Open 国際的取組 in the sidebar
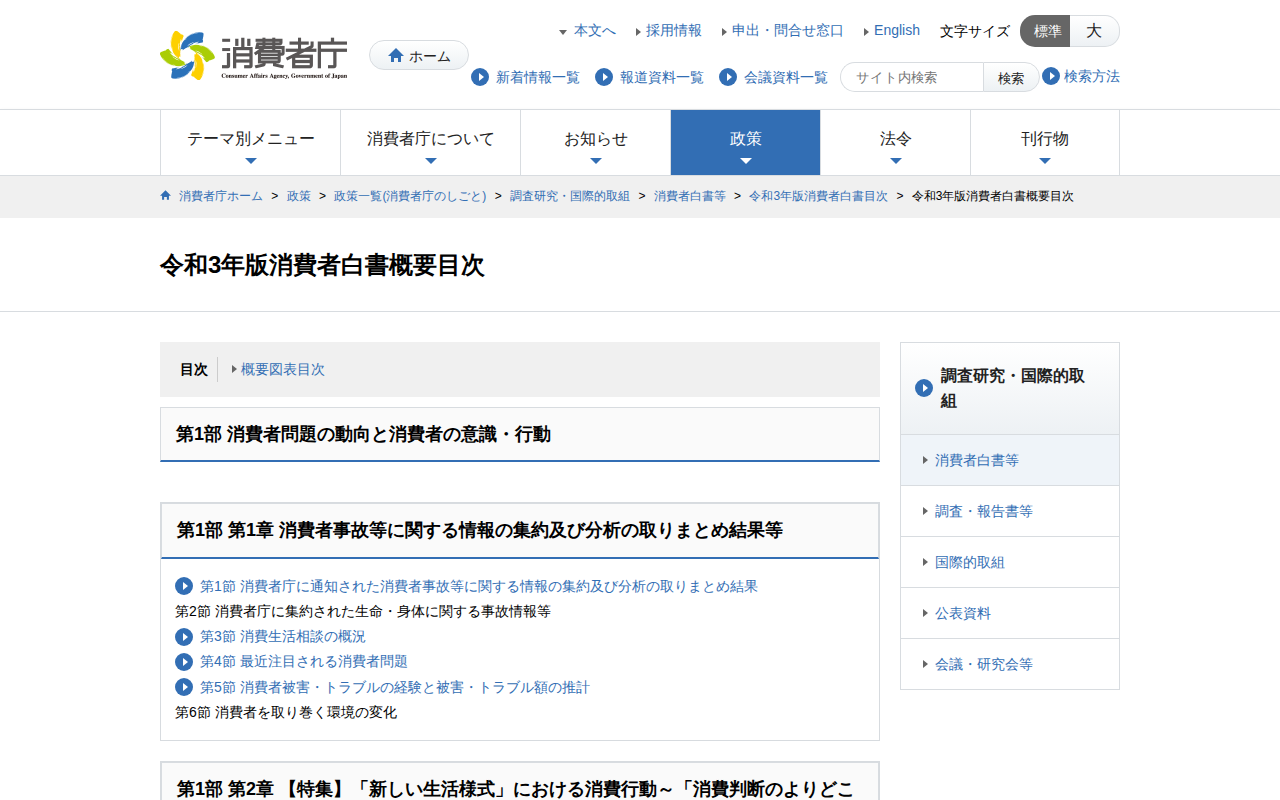1280x800 pixels. [969, 562]
